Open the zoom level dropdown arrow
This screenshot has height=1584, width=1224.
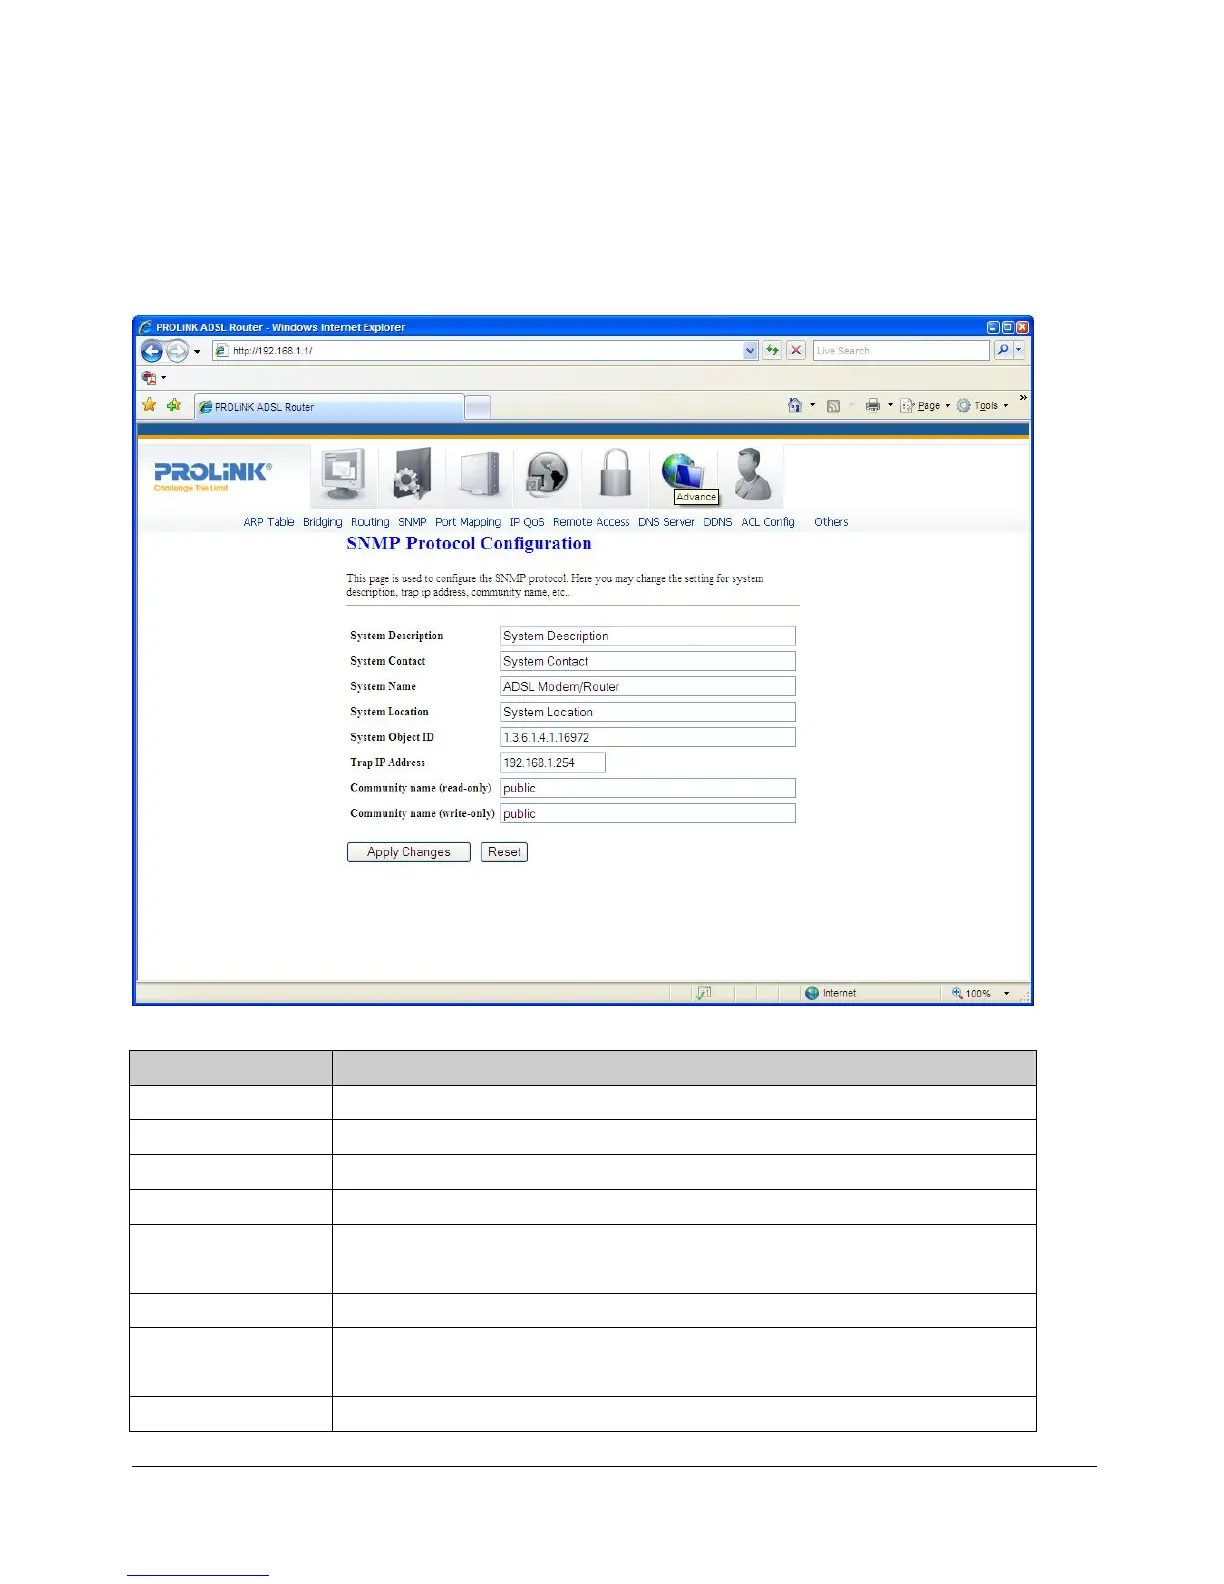pos(1006,993)
